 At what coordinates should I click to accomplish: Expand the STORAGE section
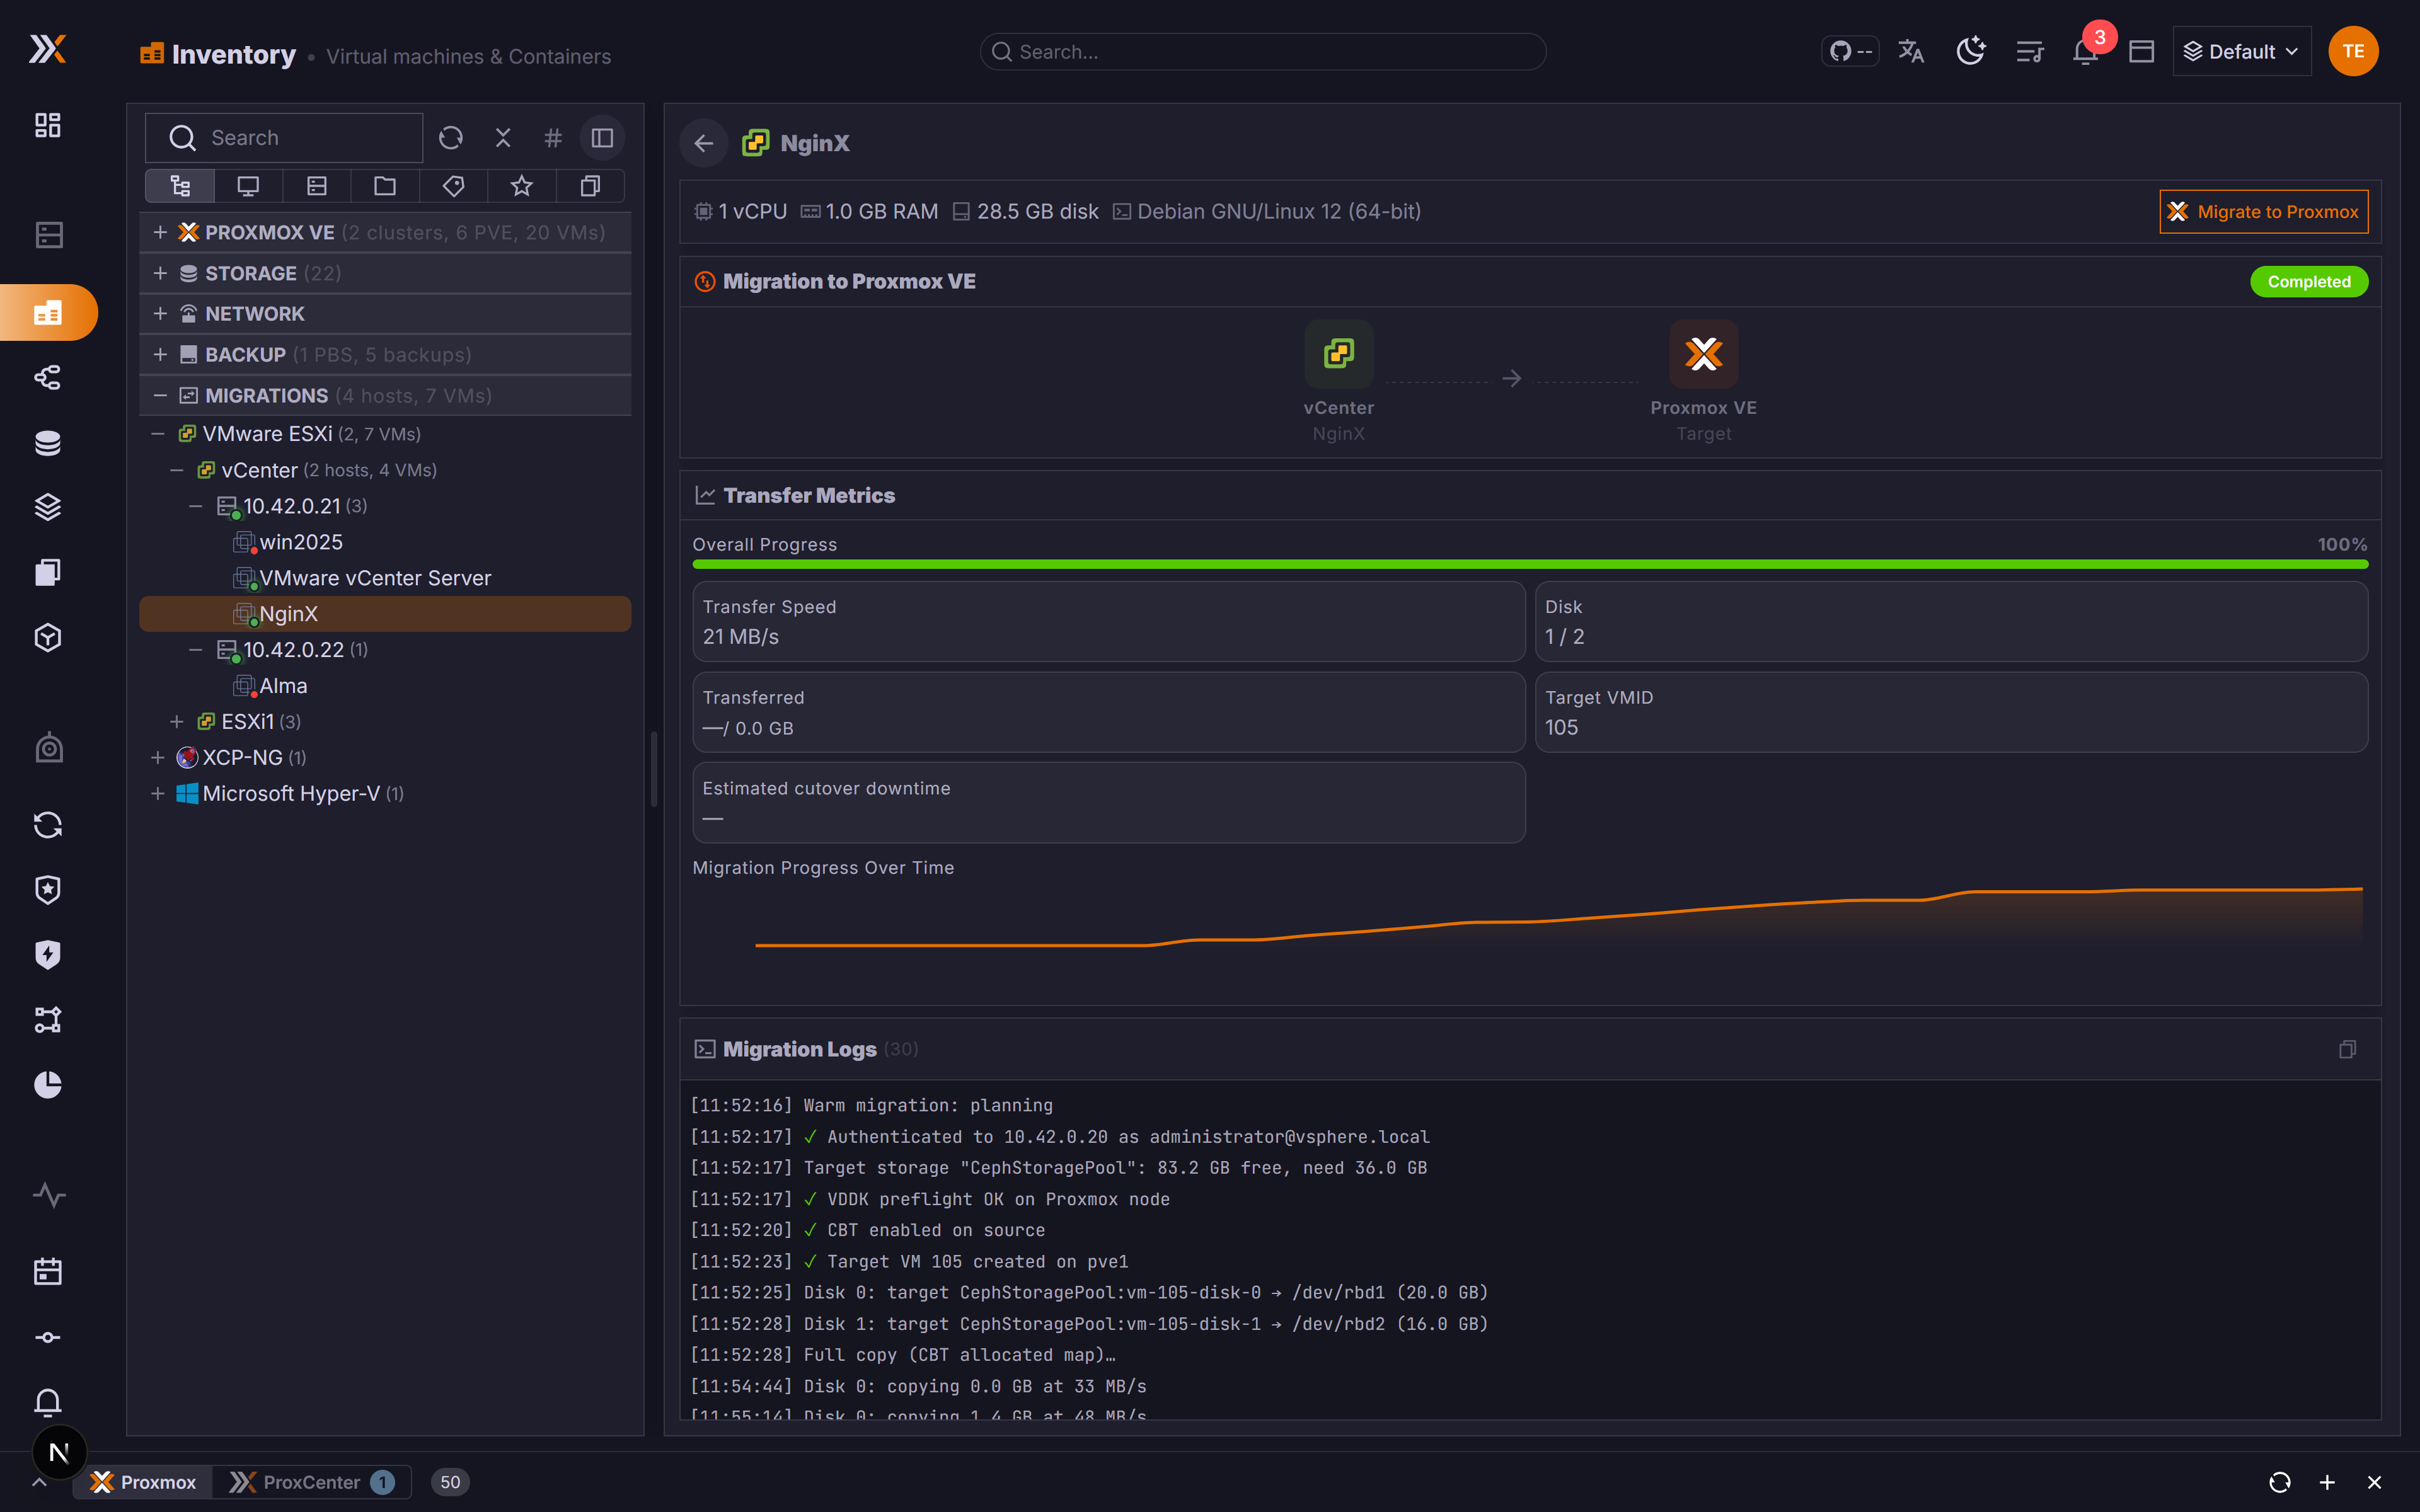160,273
